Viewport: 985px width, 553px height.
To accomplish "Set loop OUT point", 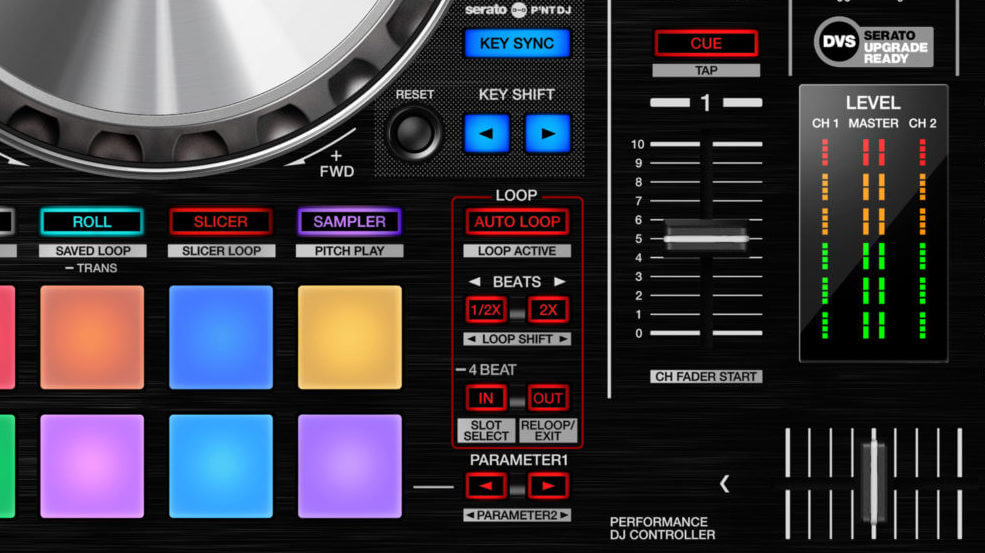I will coord(548,398).
